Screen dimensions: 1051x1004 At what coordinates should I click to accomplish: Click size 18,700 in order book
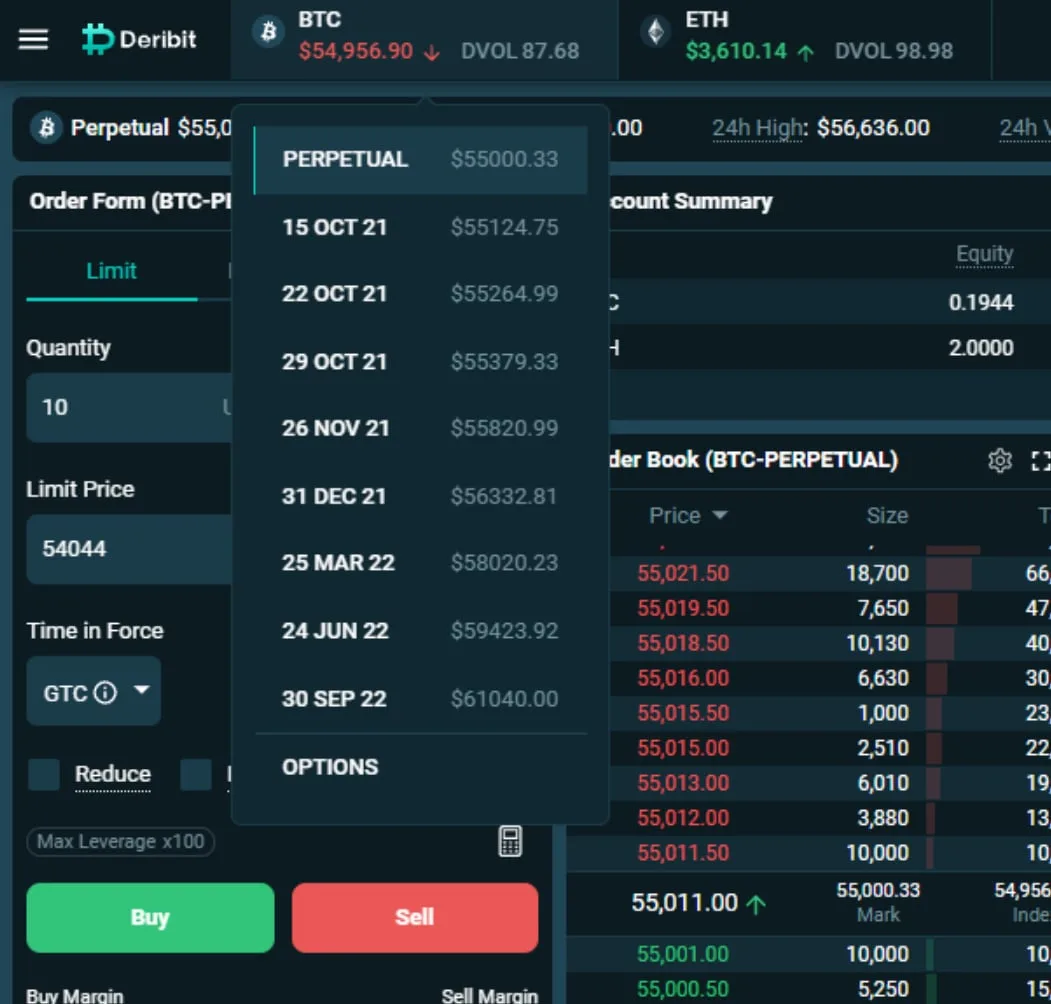(877, 573)
